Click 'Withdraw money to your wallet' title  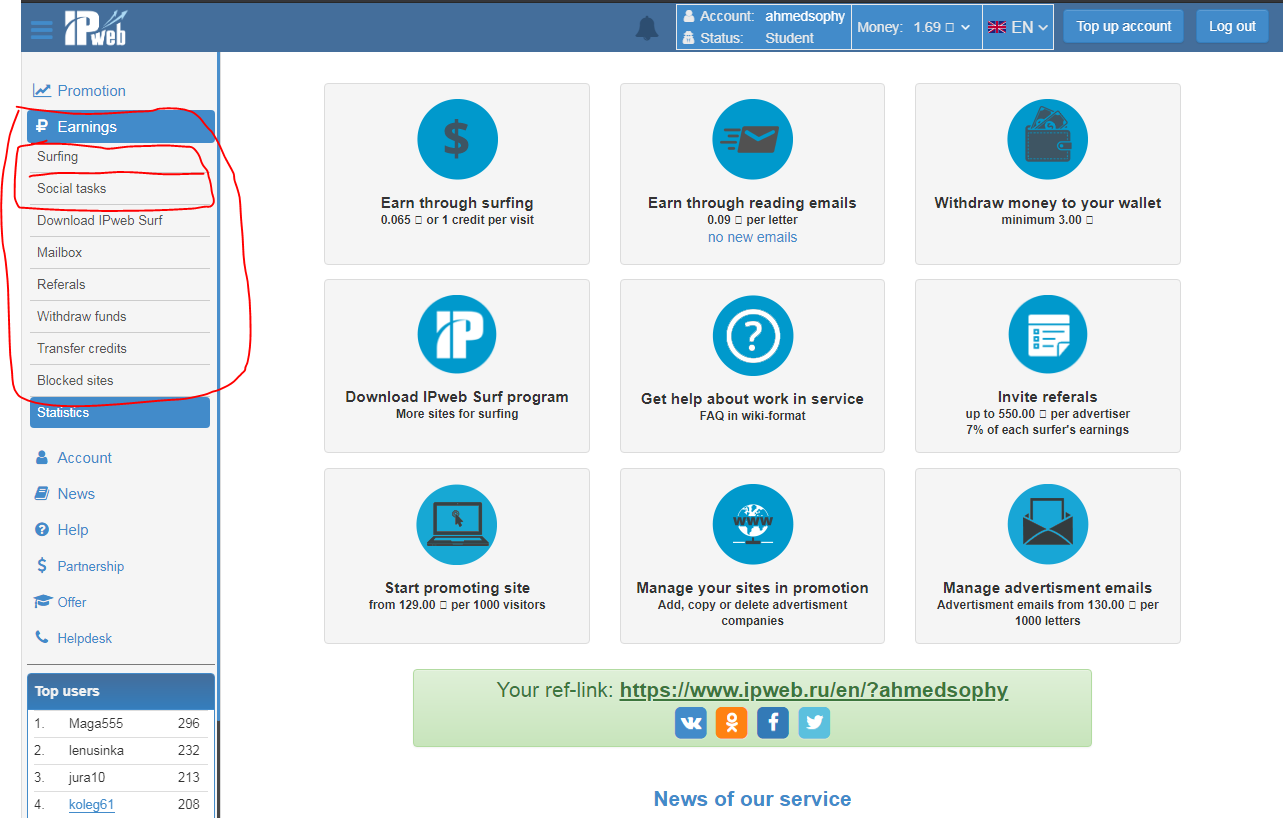pos(1047,203)
